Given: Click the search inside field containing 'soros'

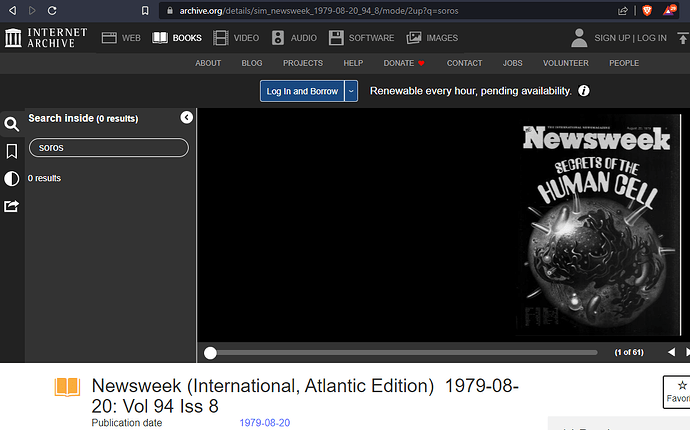Looking at the screenshot, I should pos(109,147).
